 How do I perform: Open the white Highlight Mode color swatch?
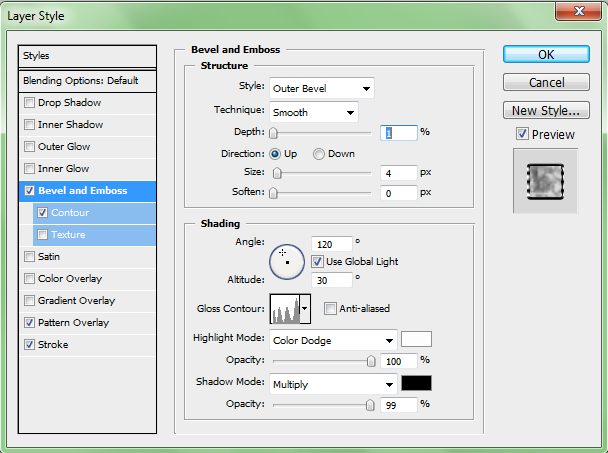click(416, 339)
